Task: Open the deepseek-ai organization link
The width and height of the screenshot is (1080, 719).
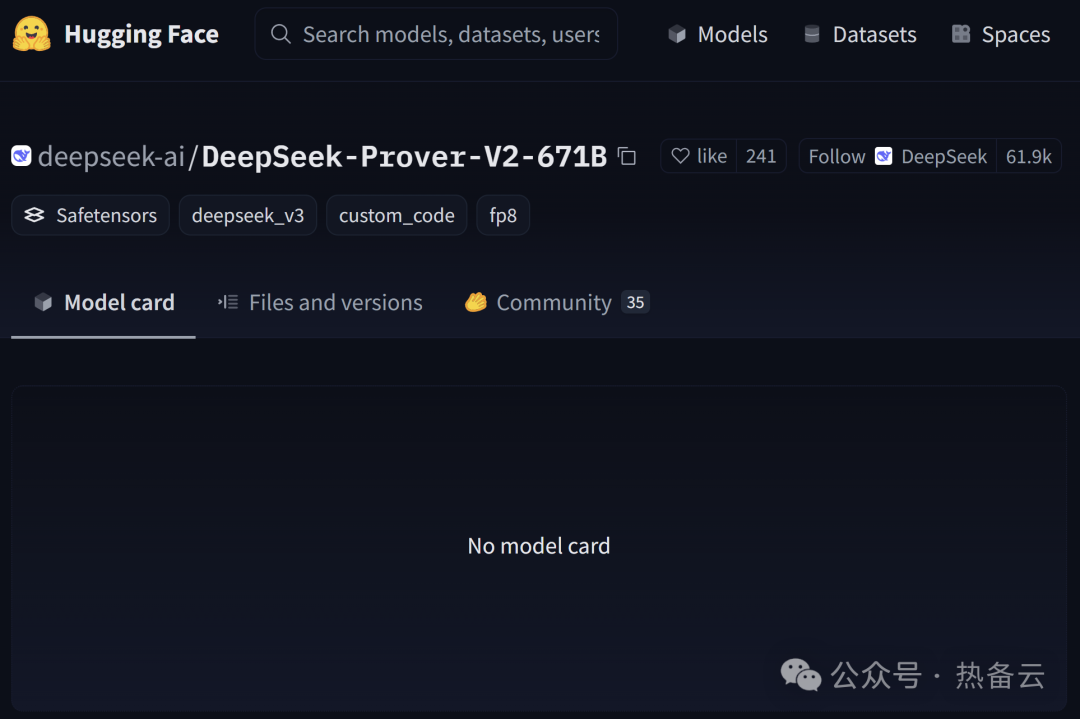Action: click(x=112, y=157)
